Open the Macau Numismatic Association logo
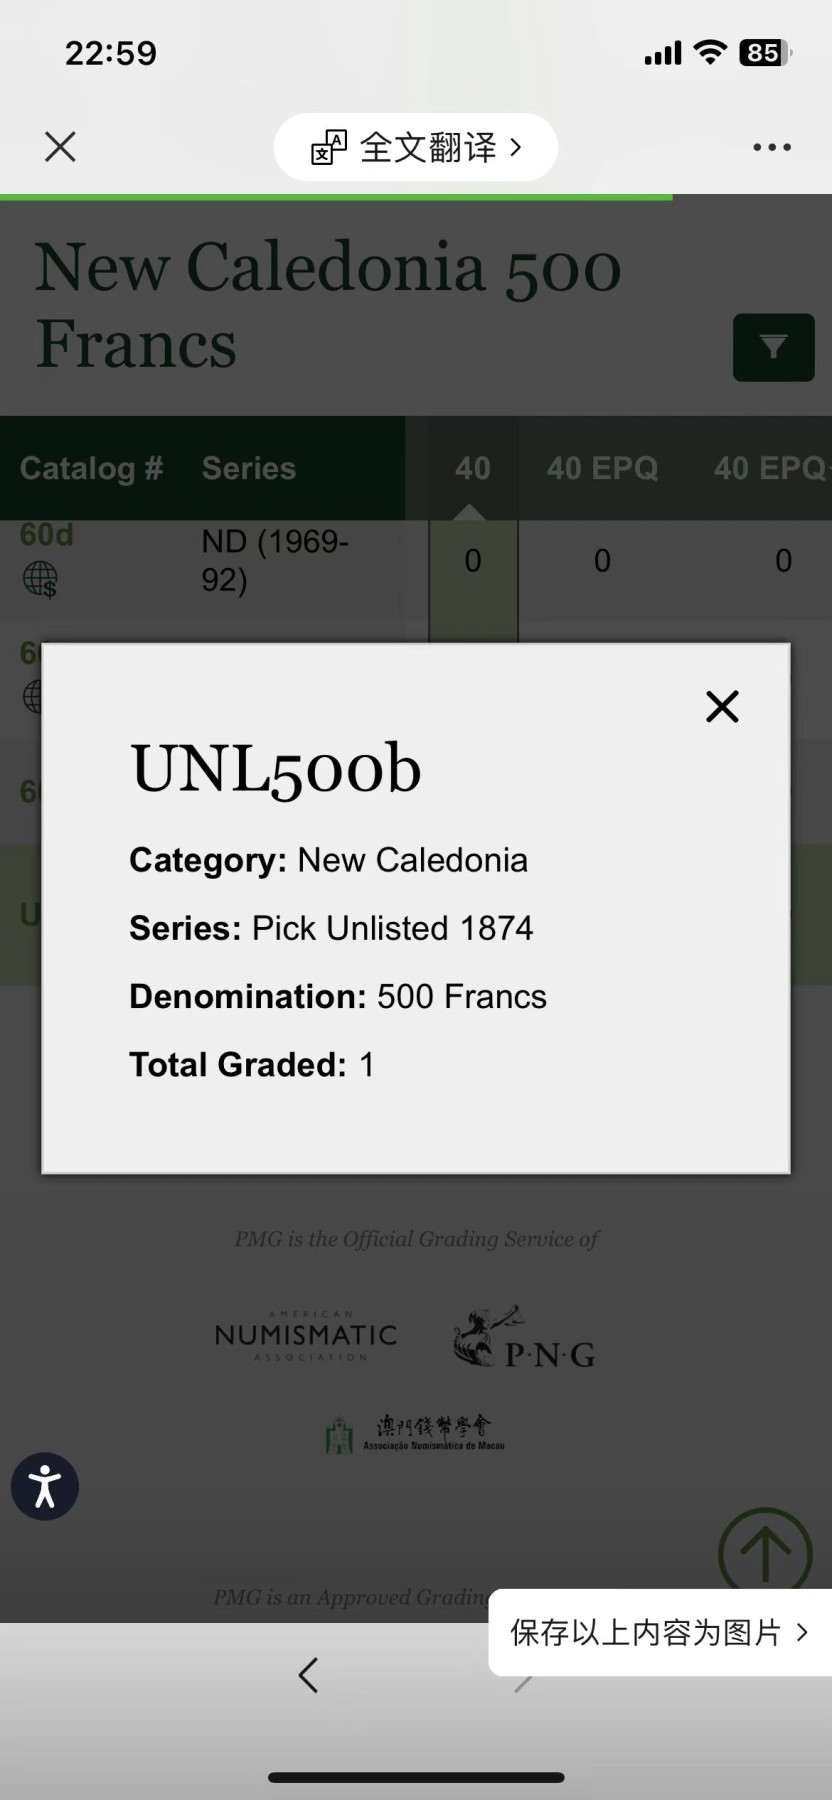This screenshot has height=1800, width=832. (x=415, y=1434)
